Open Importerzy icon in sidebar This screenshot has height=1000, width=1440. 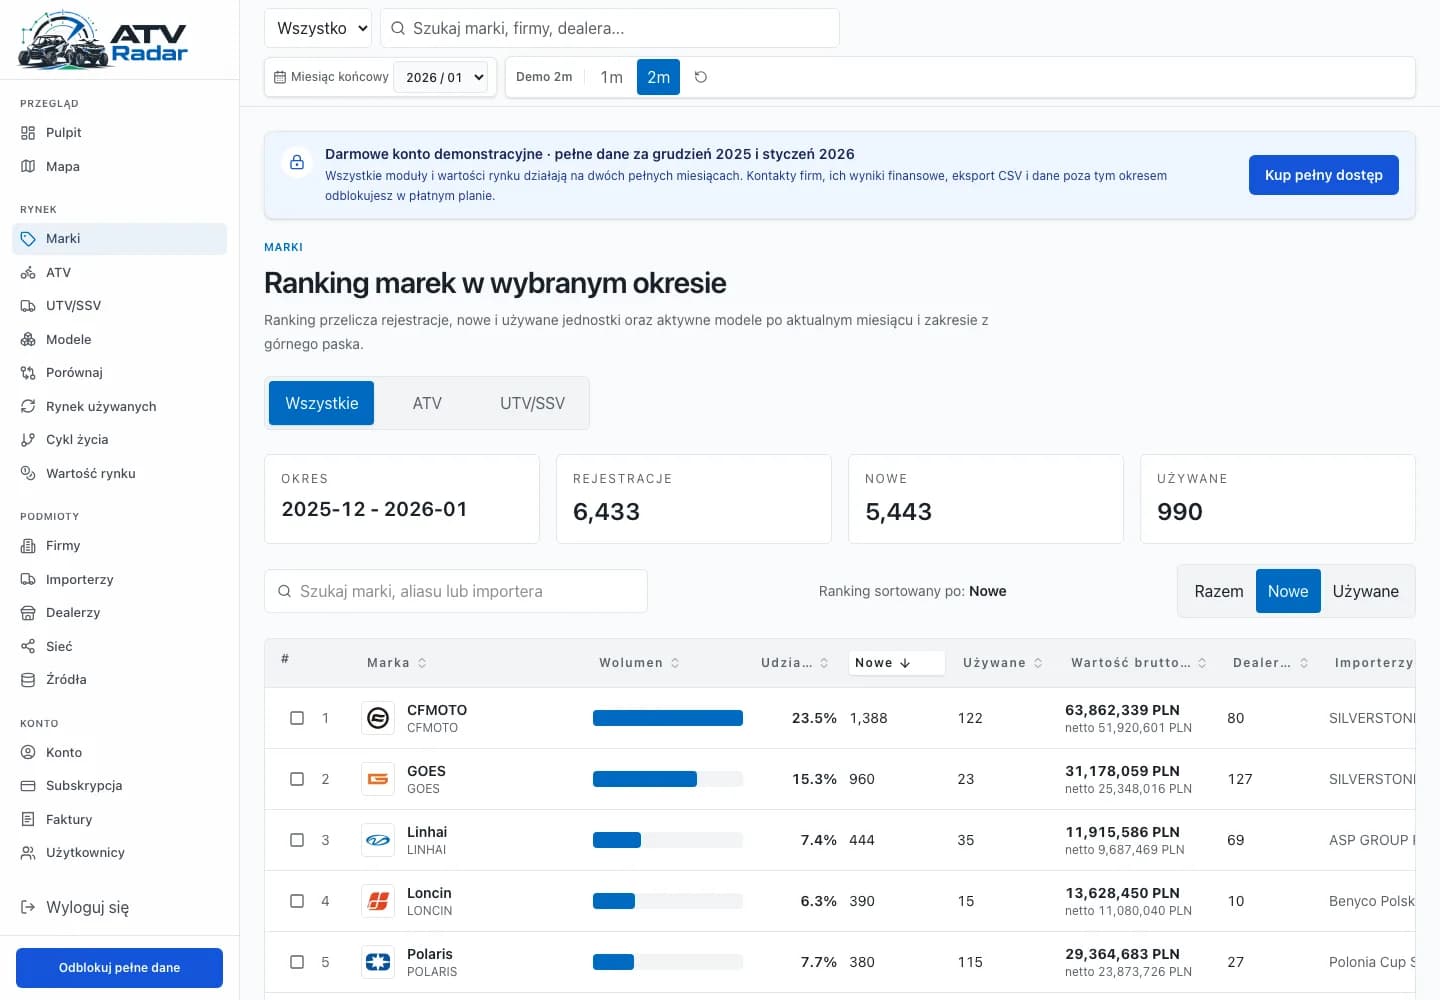pos(28,580)
